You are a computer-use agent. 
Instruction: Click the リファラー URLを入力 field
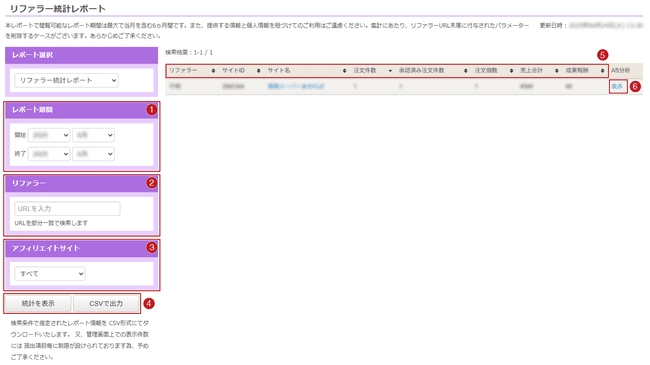pyautogui.click(x=67, y=209)
